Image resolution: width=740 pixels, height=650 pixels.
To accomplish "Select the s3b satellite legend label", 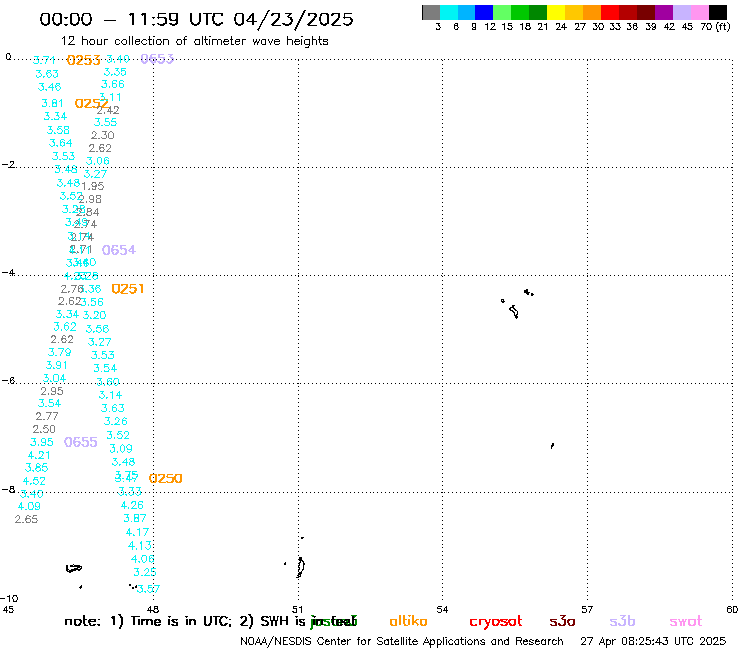I will click(622, 621).
